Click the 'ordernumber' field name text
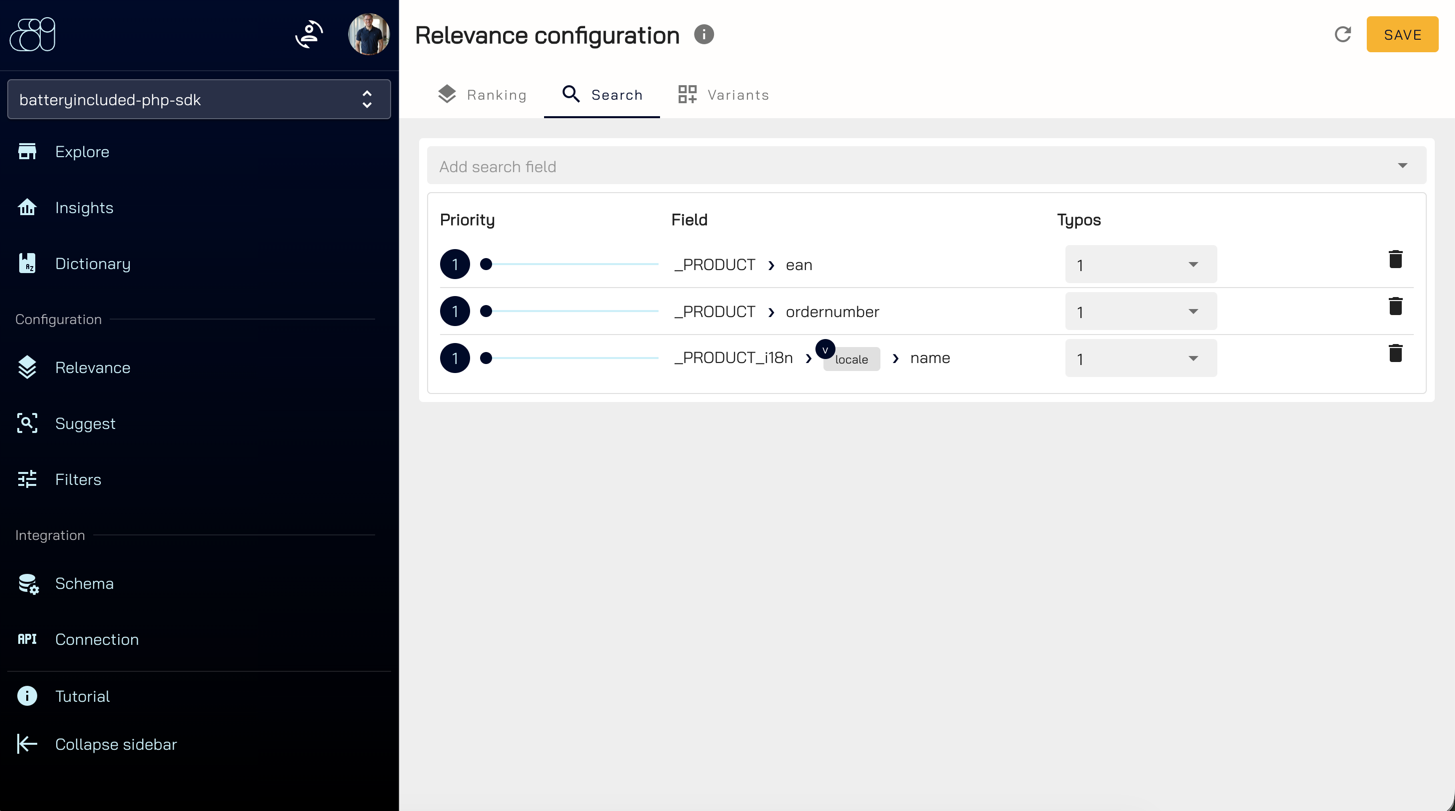The height and width of the screenshot is (811, 1455). click(832, 312)
